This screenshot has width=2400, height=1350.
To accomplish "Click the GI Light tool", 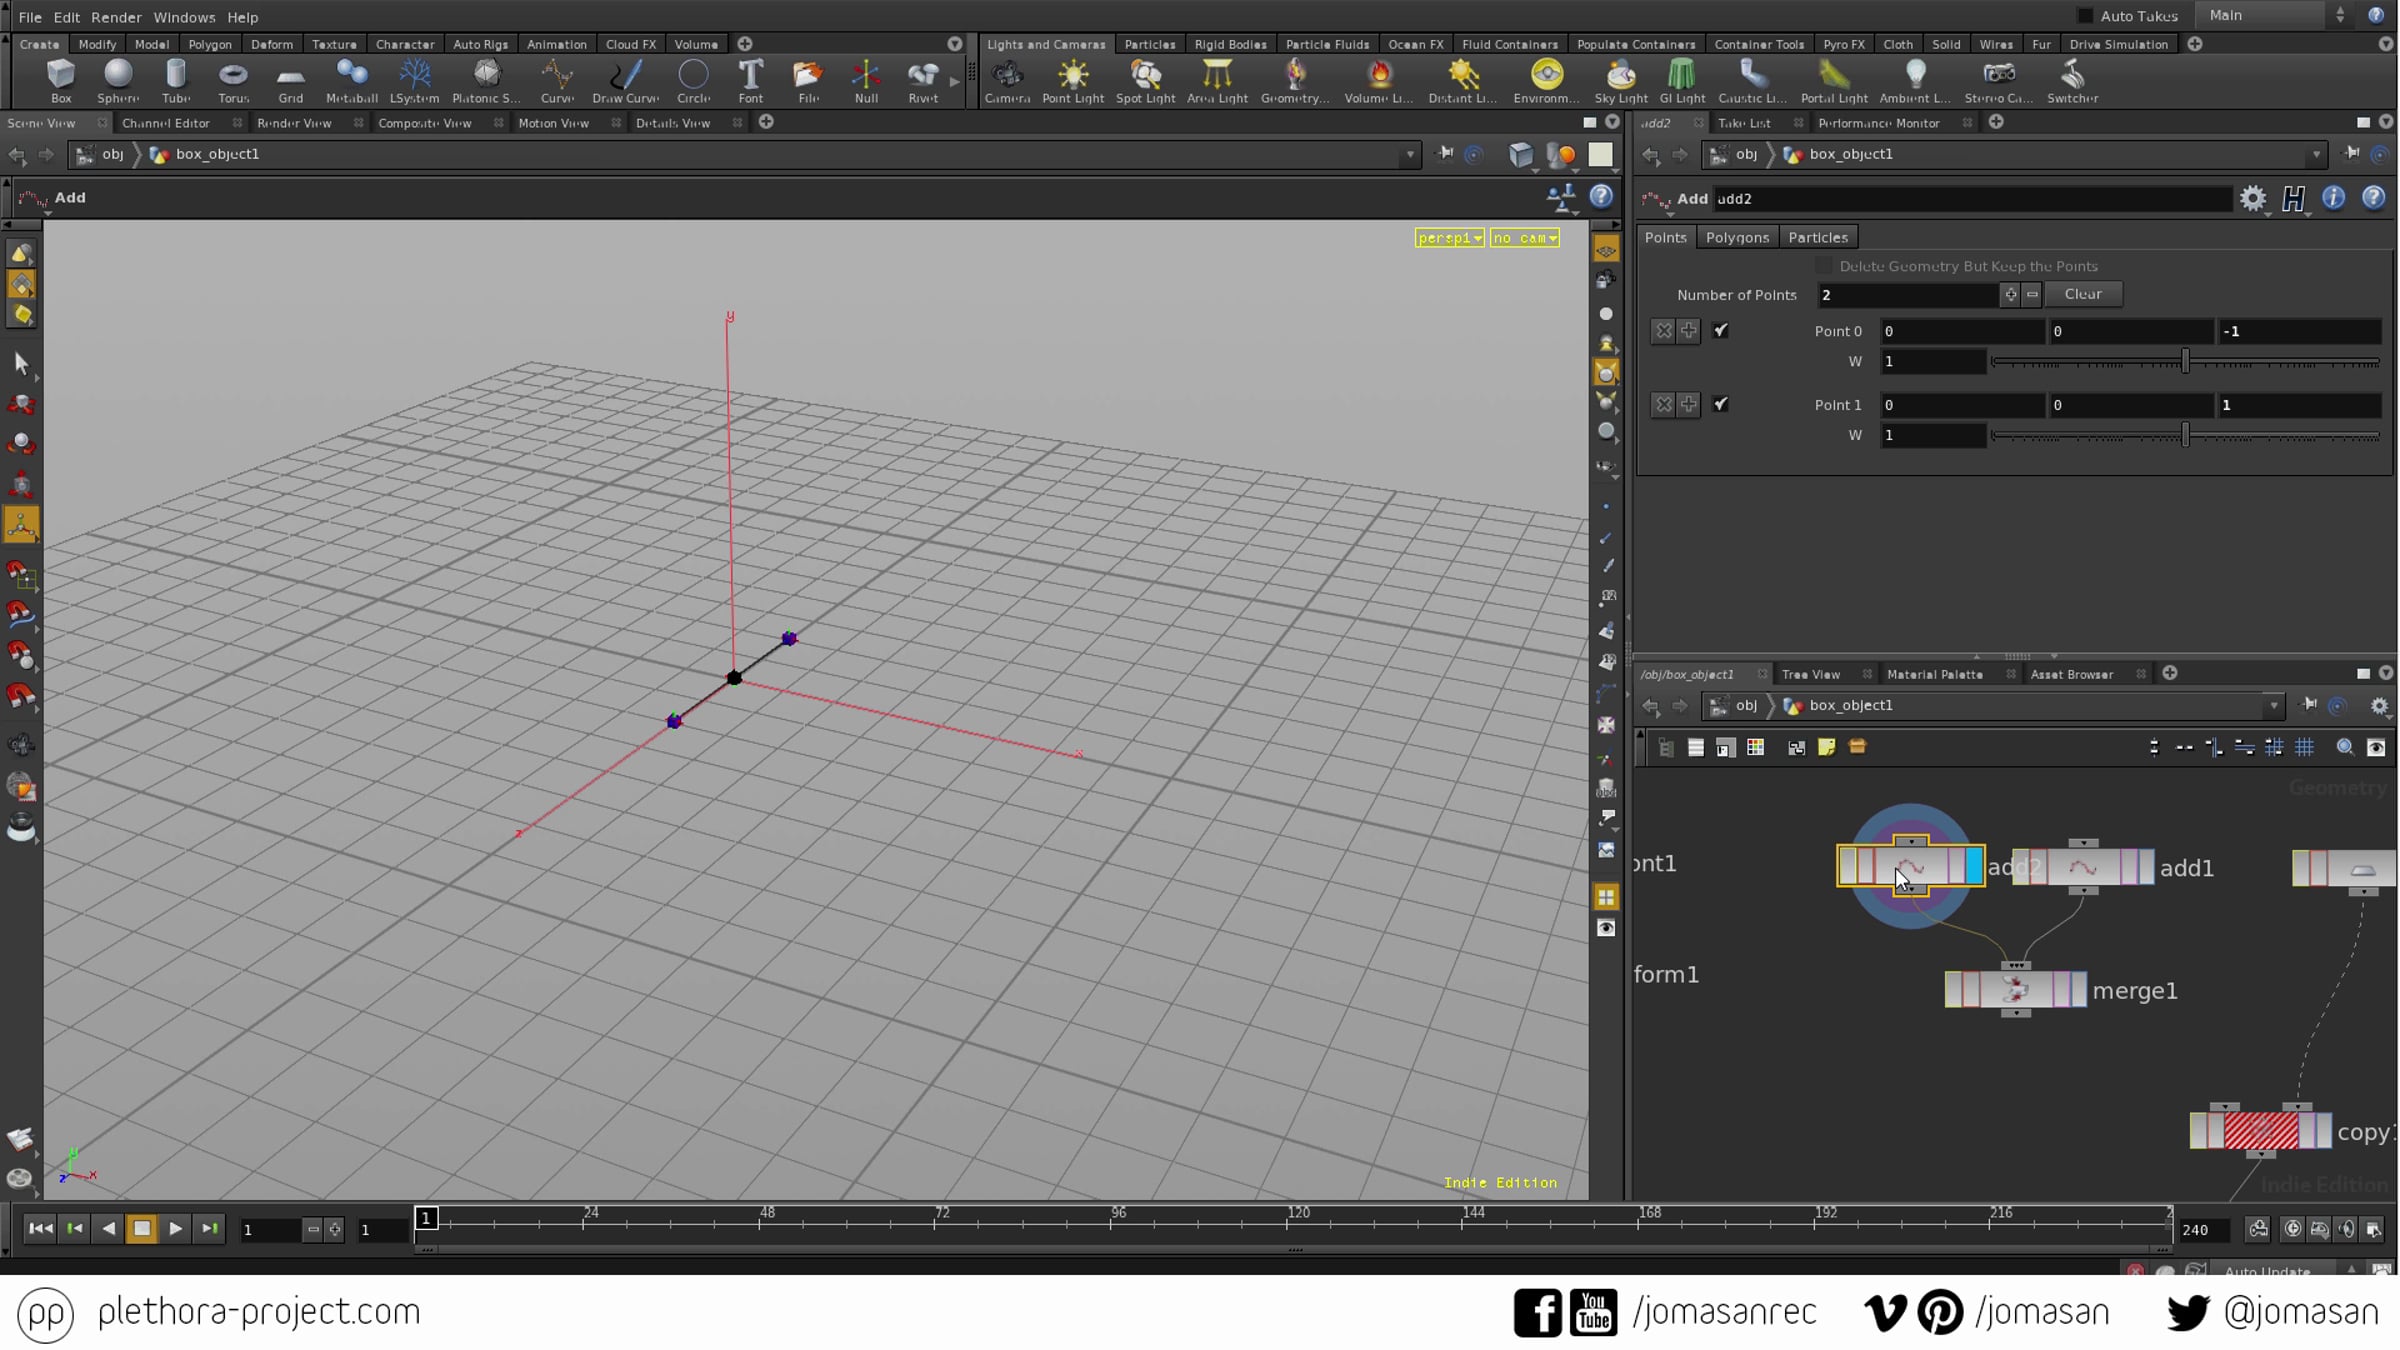I will click(1682, 80).
